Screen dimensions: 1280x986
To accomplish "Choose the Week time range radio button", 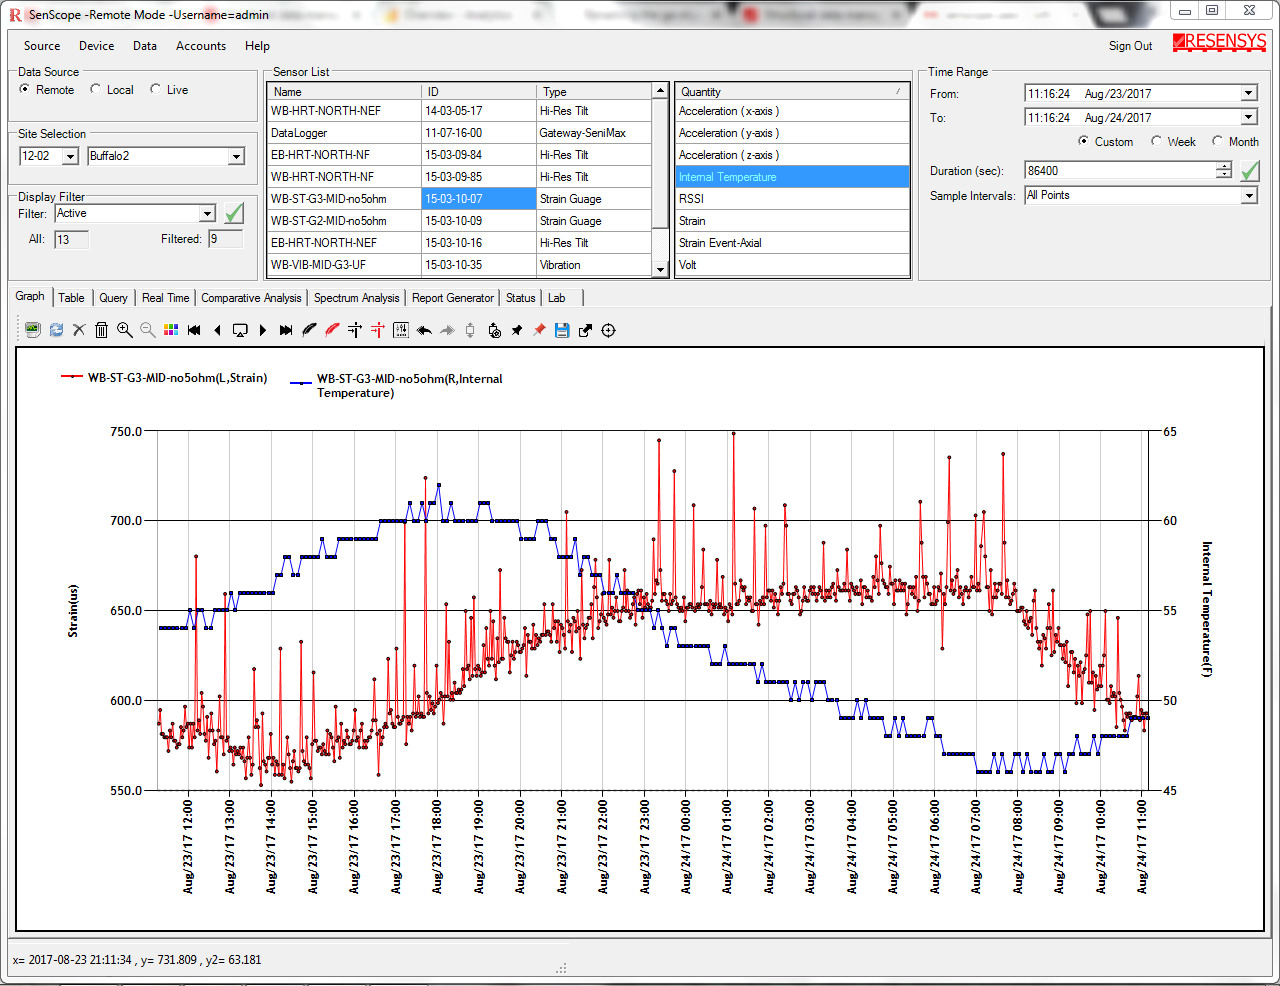I will (x=1157, y=142).
